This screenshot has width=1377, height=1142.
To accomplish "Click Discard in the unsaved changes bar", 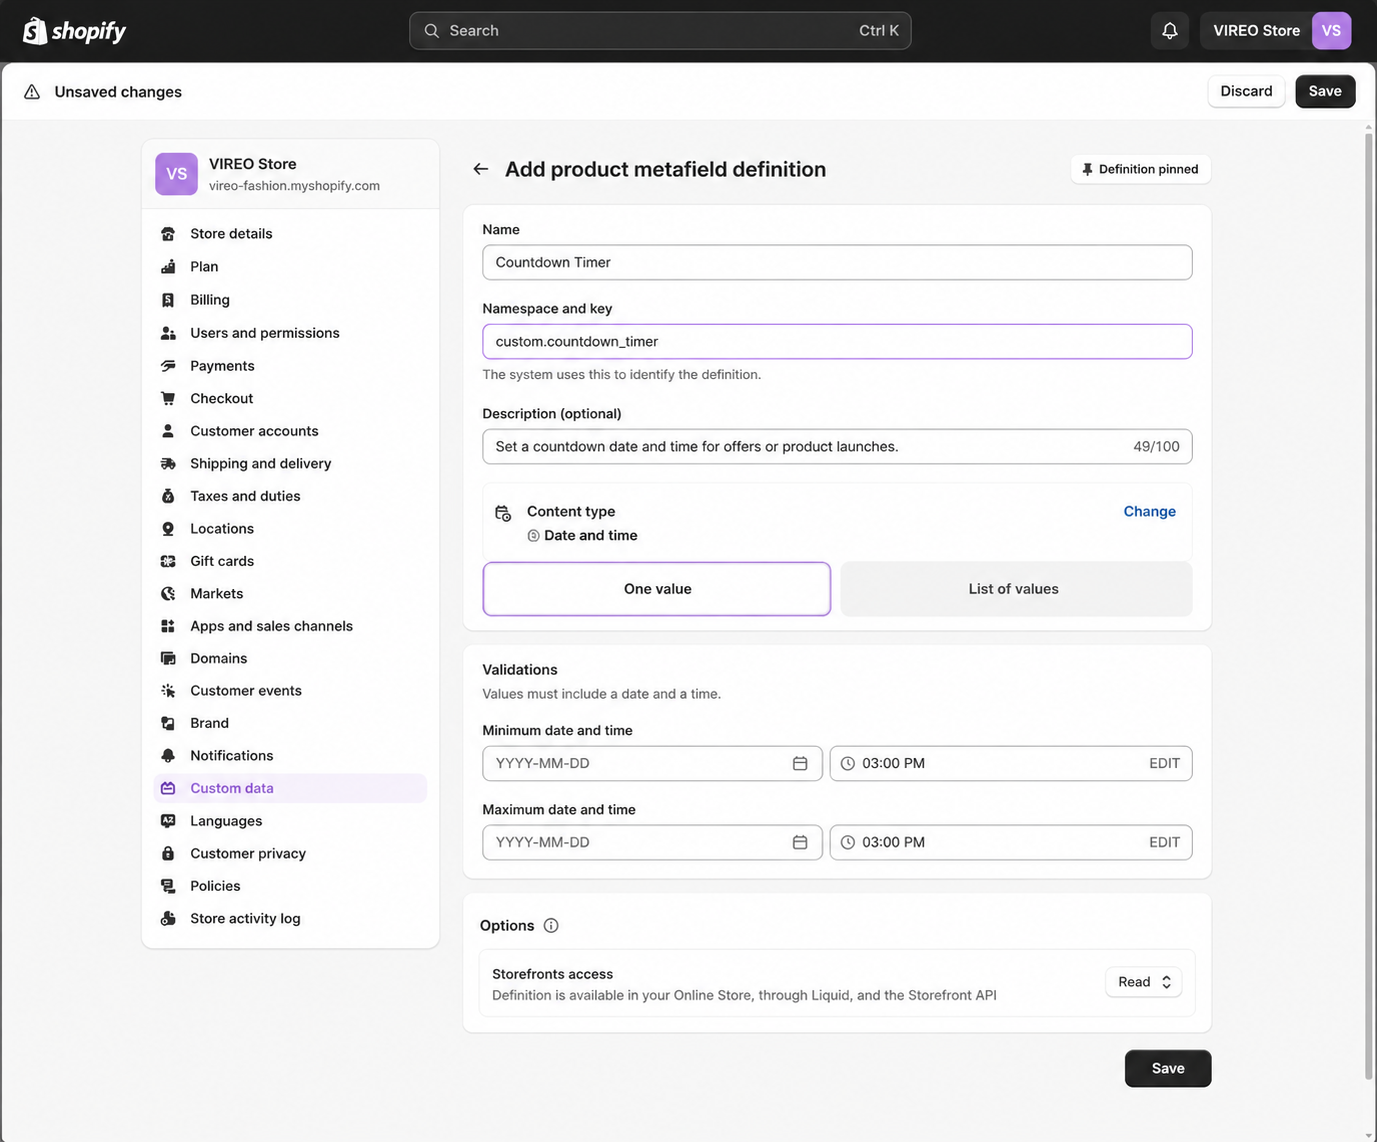I will (1246, 91).
